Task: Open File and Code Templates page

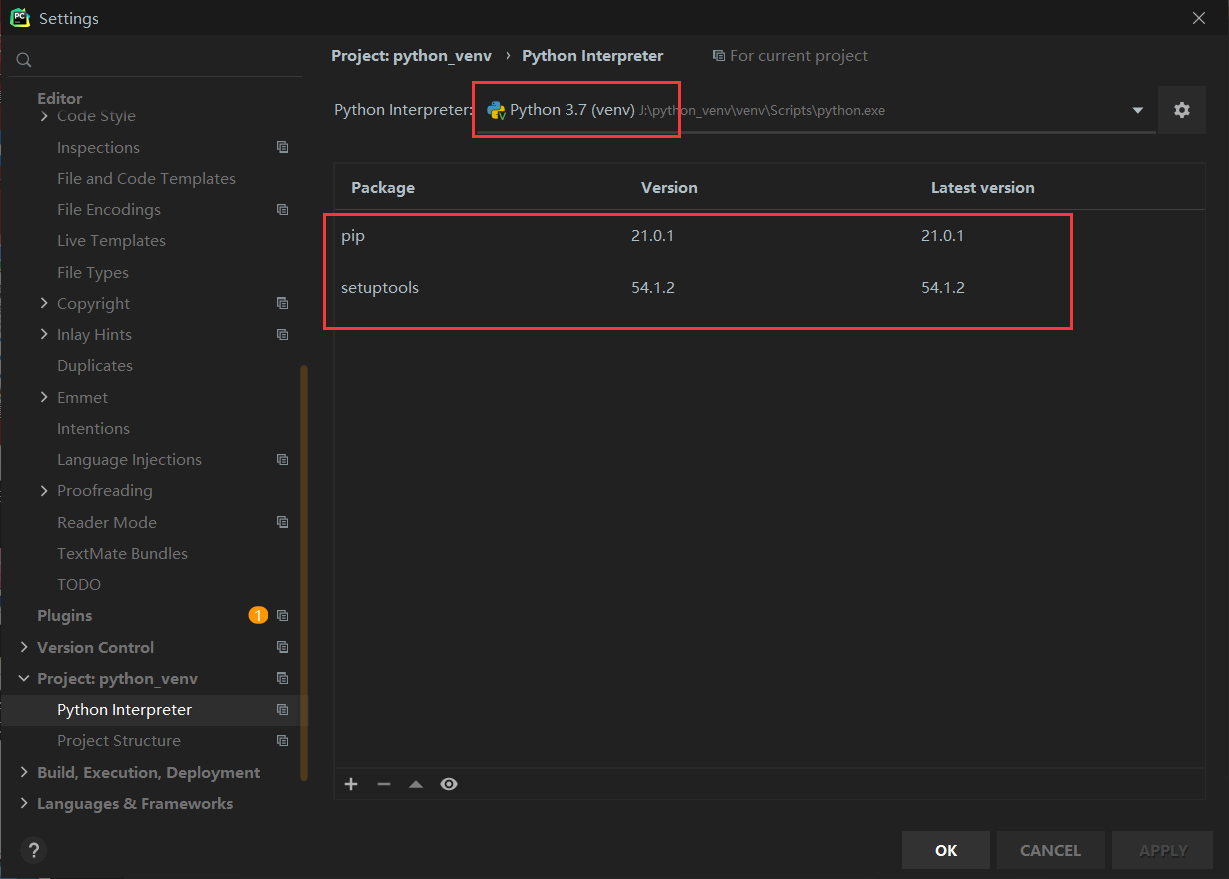Action: pos(146,178)
